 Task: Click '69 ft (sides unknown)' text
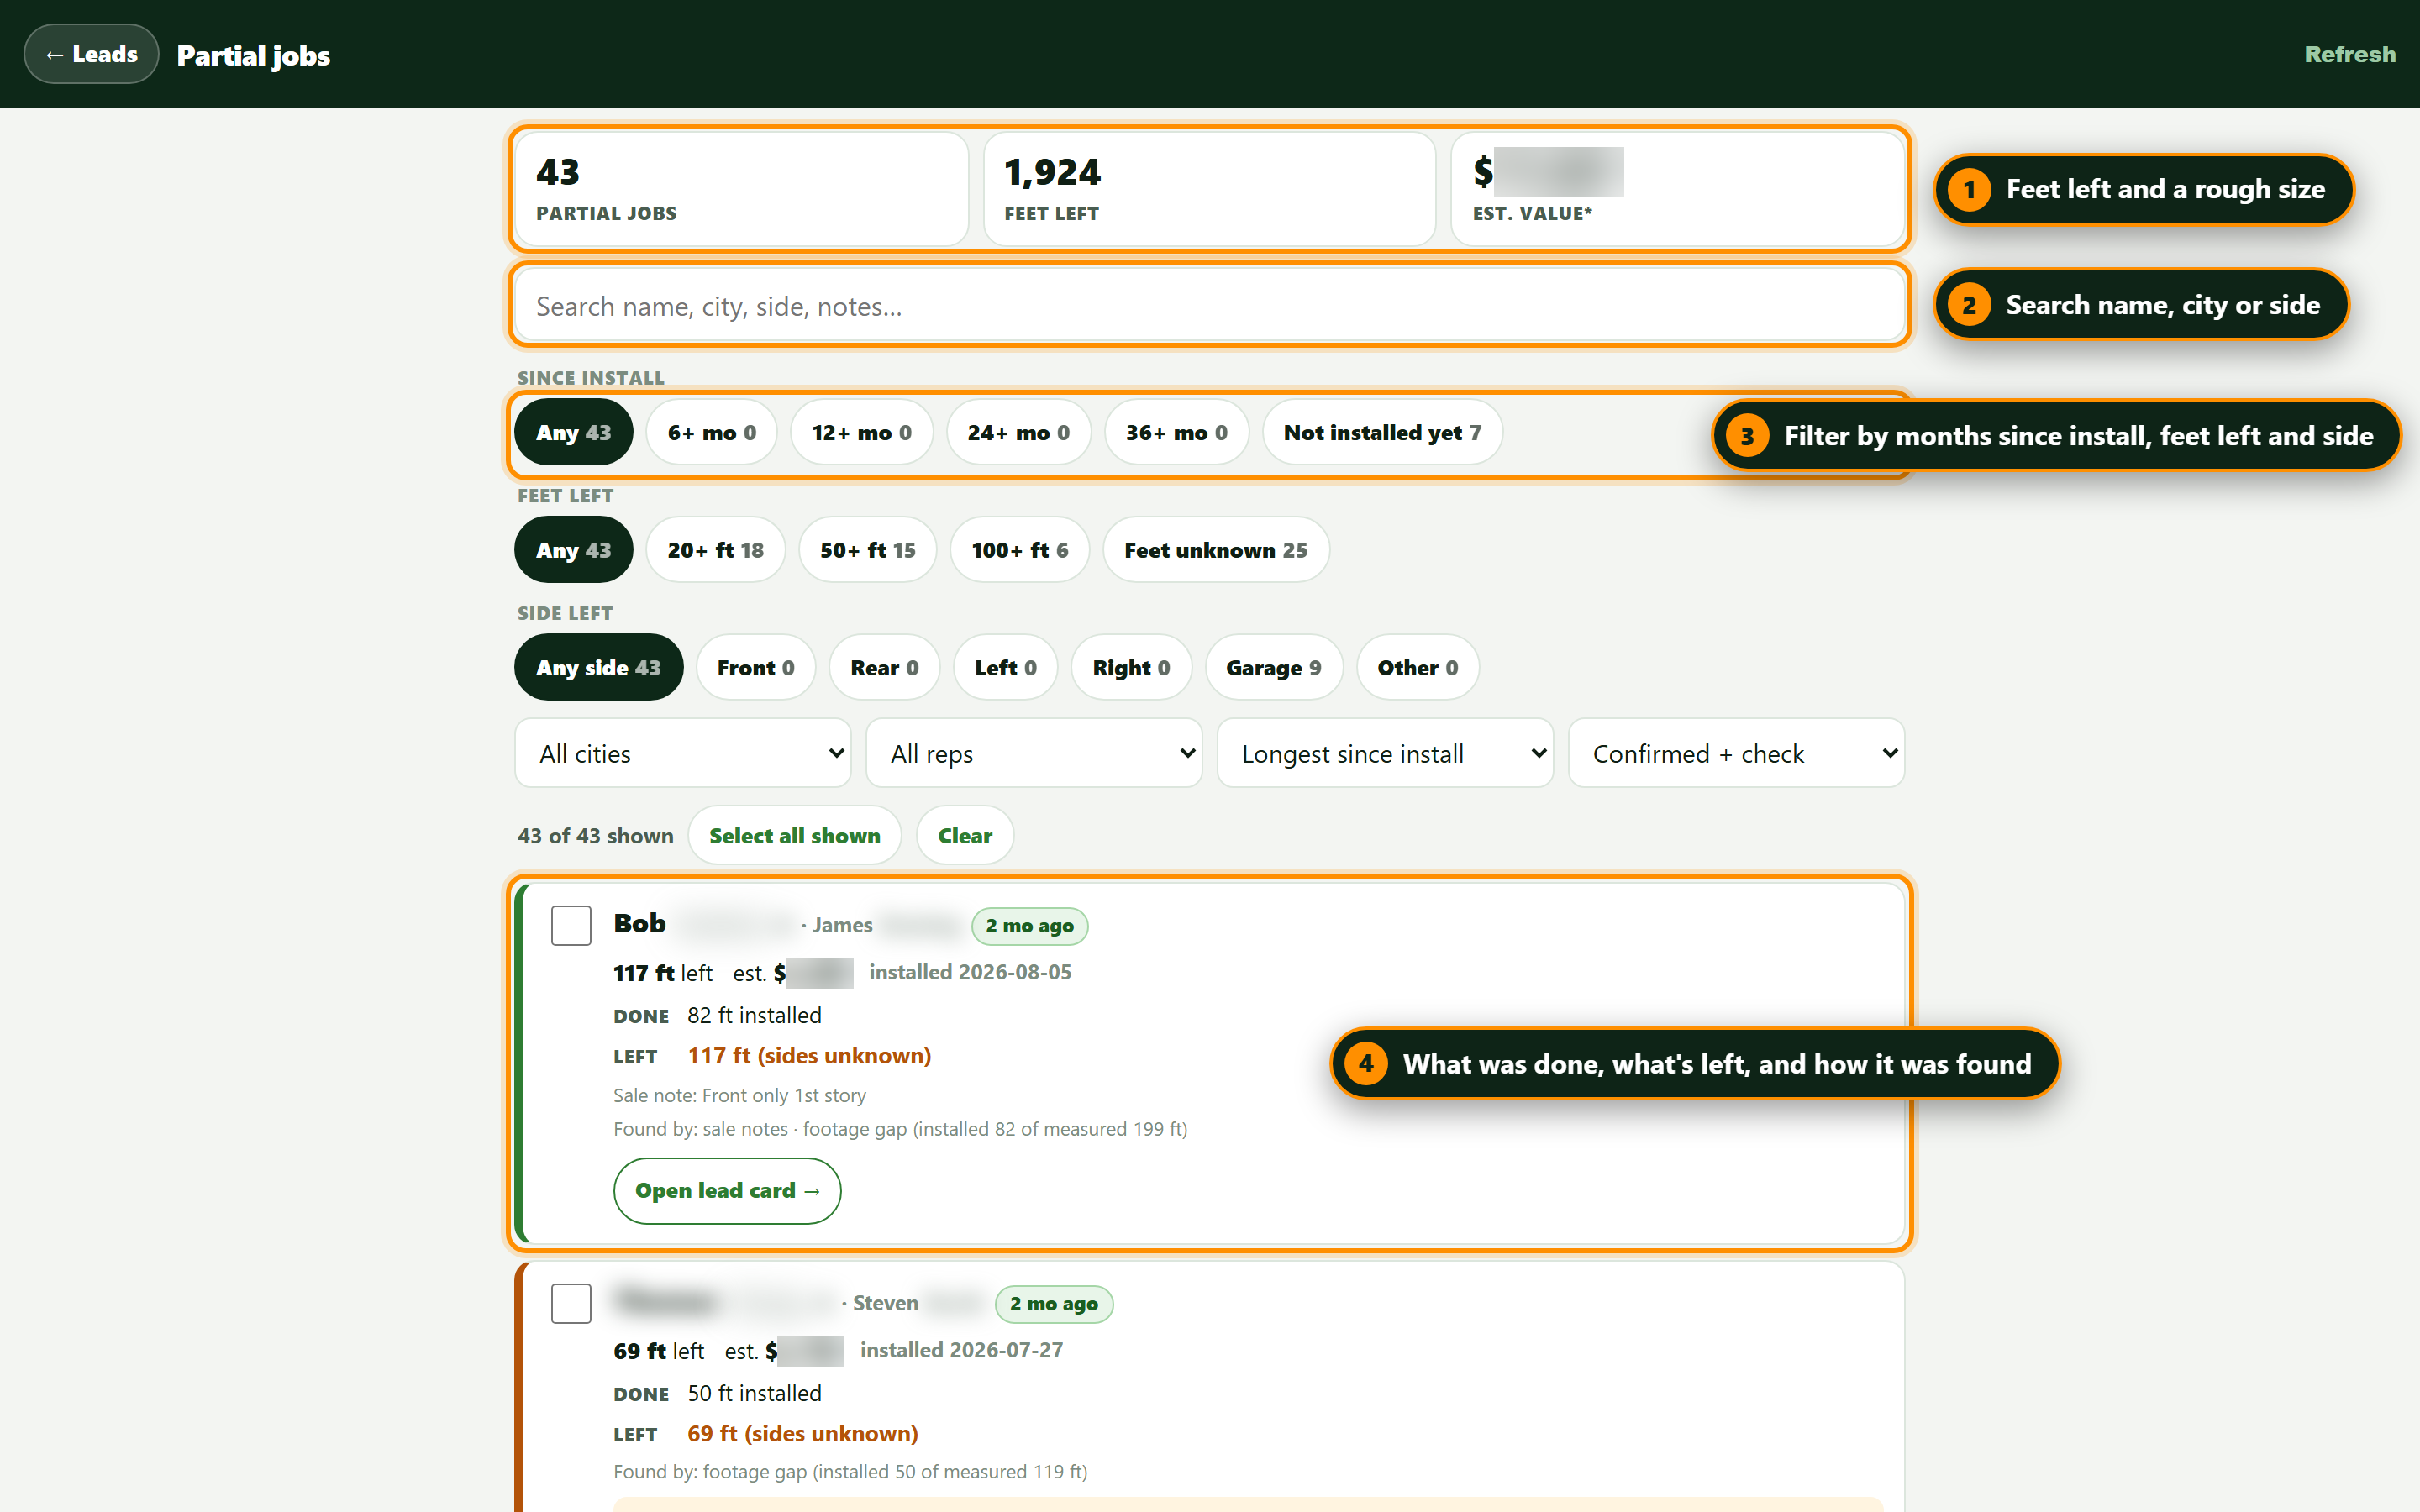coord(802,1433)
